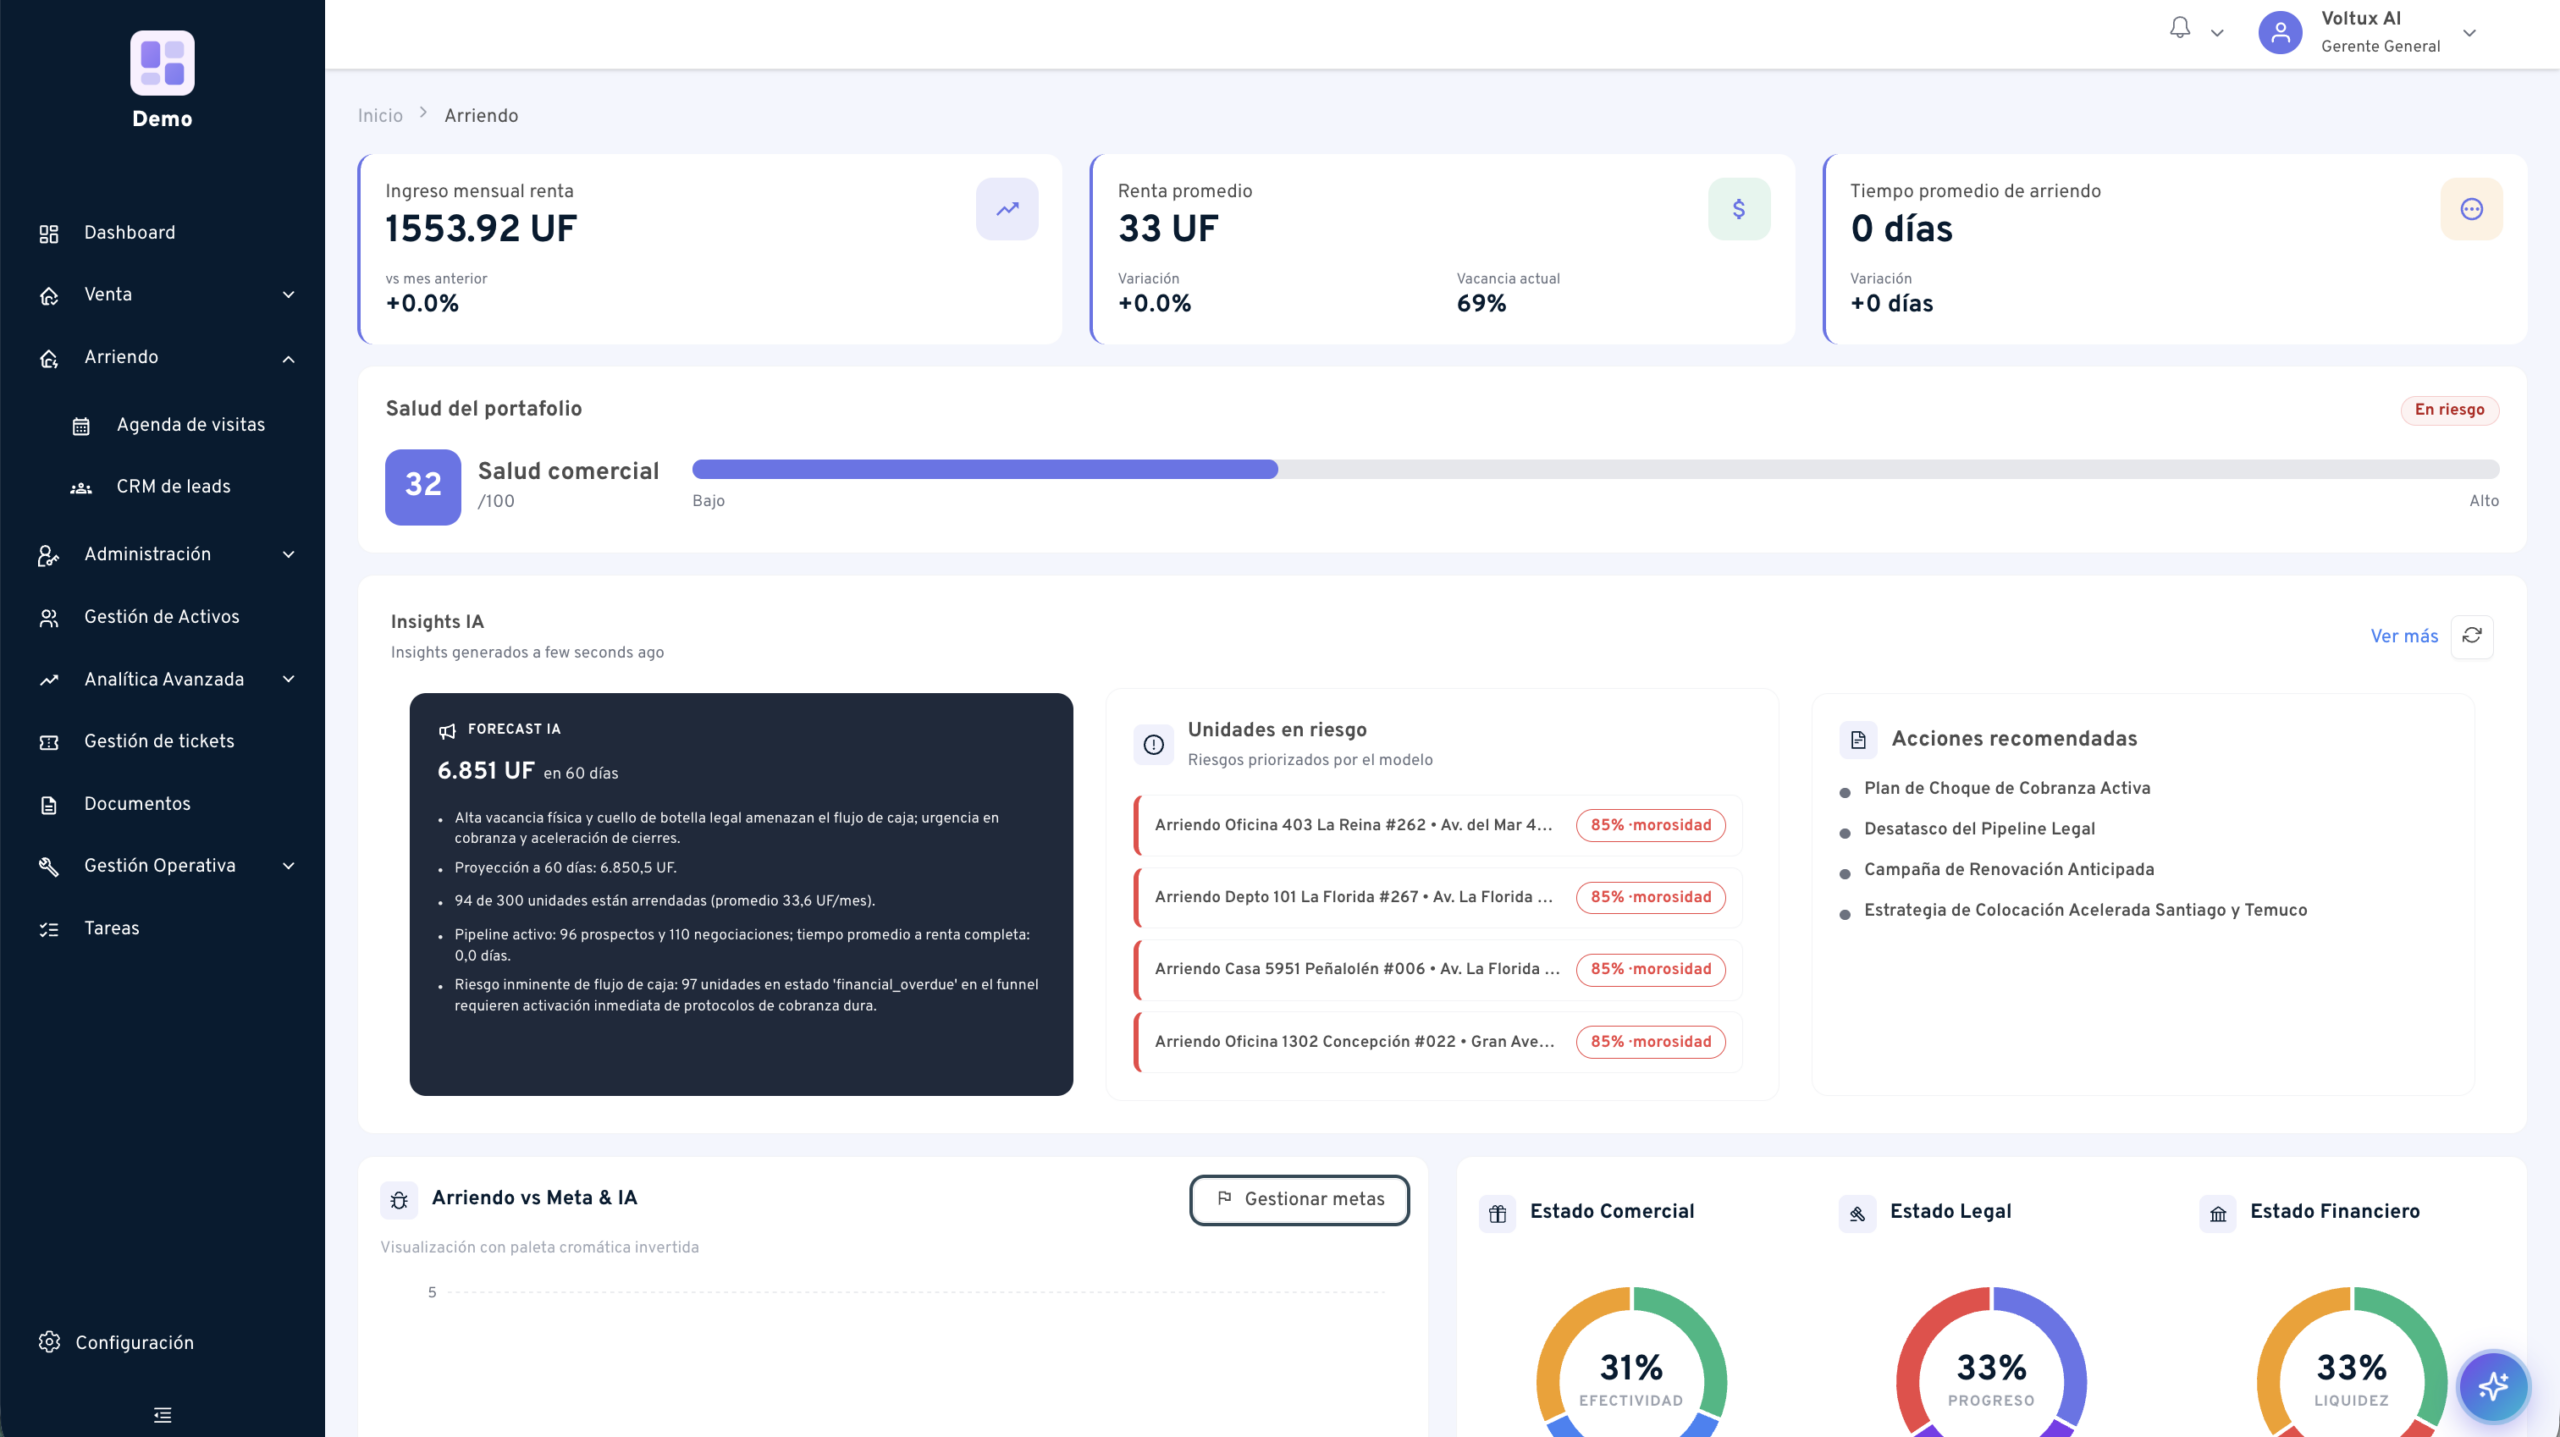Click the Demo logo icon
This screenshot has width=2560, height=1437.
coord(162,63)
